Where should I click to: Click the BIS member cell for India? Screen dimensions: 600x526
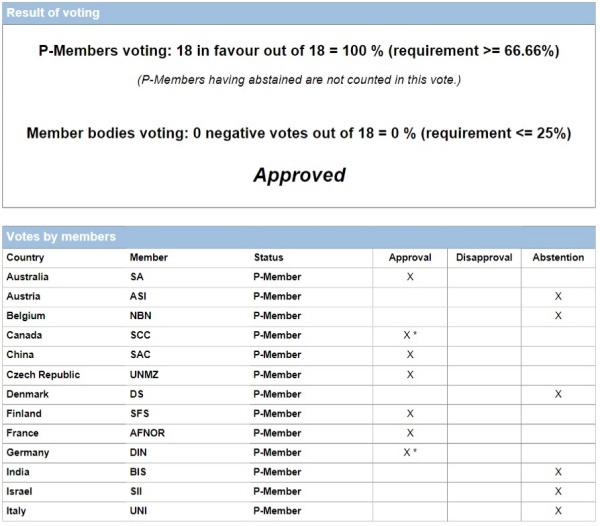(x=139, y=471)
